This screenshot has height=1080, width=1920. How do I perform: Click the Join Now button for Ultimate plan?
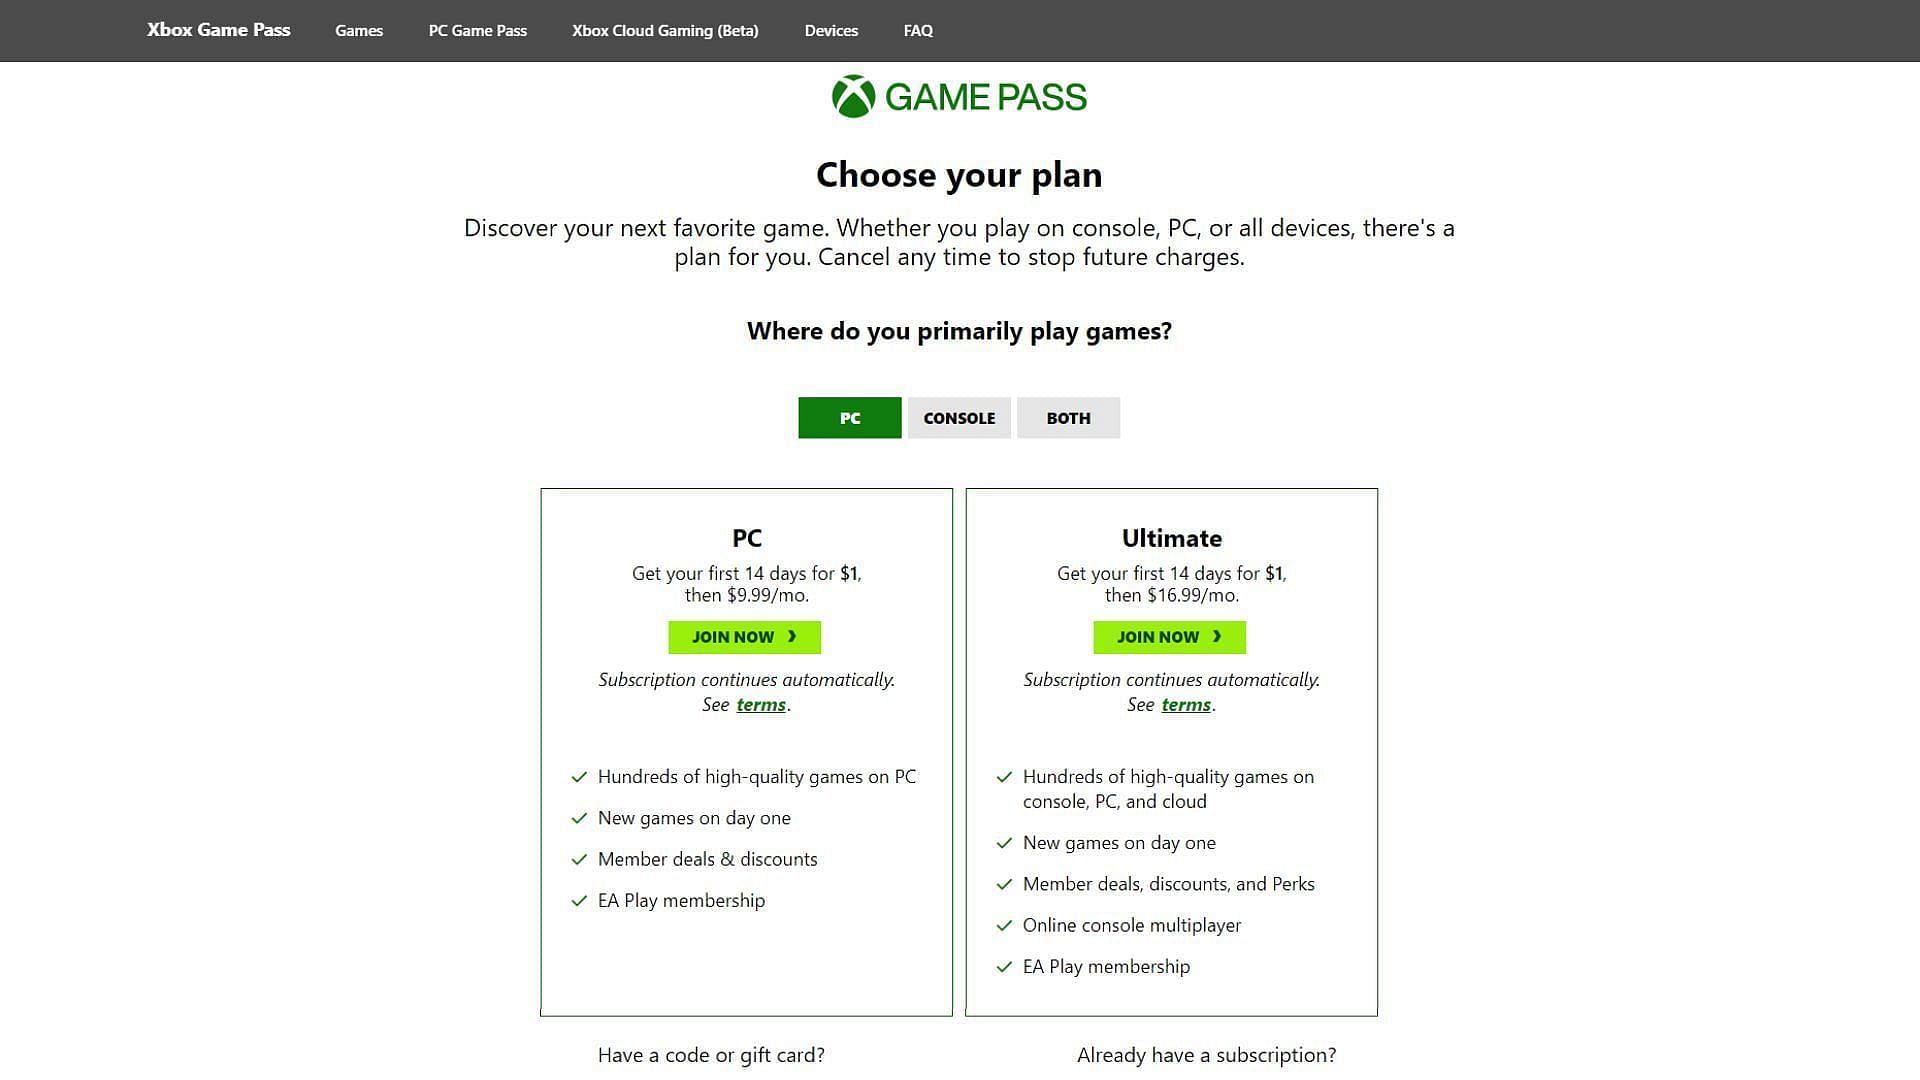pos(1168,637)
